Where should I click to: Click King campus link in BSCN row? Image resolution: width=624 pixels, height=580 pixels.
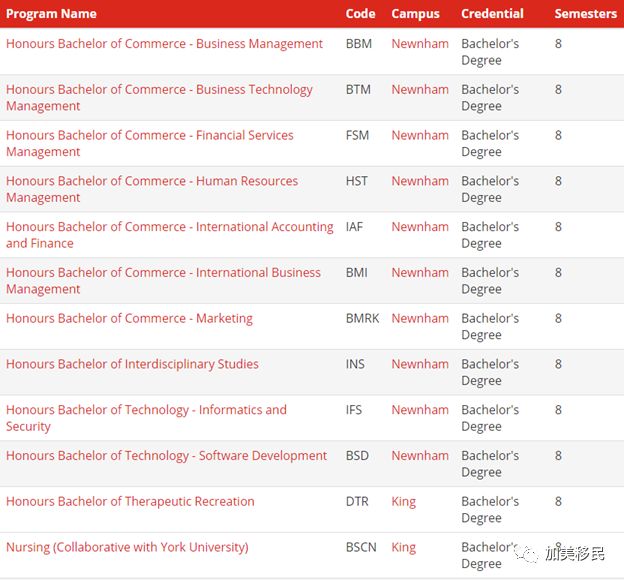pyautogui.click(x=404, y=547)
